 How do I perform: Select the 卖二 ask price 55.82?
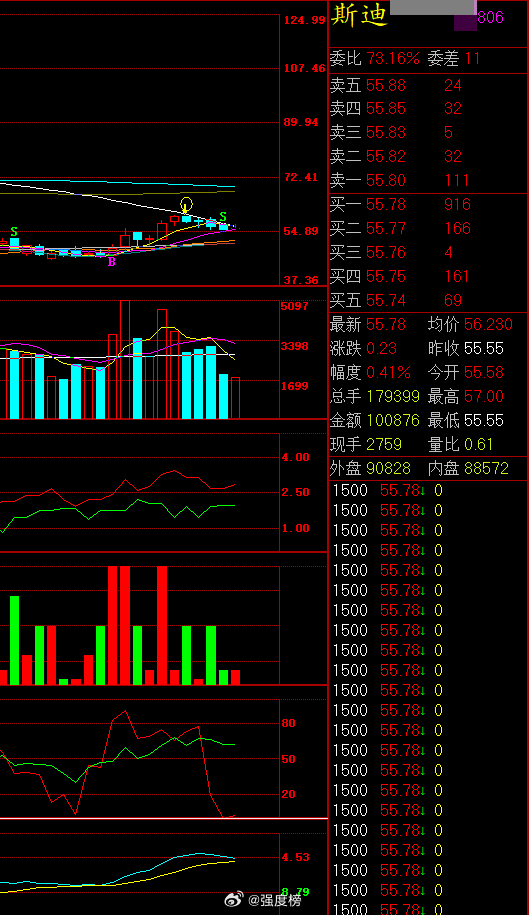[x=386, y=156]
